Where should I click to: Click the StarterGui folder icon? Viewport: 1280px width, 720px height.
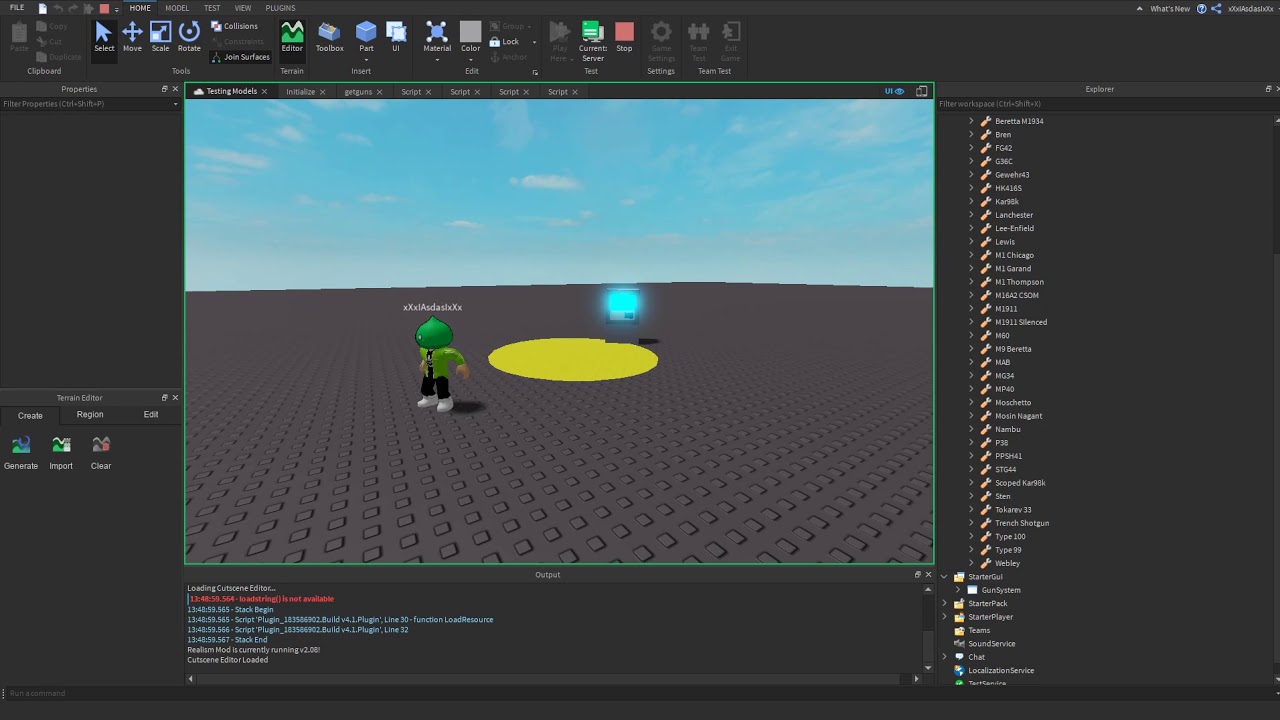pyautogui.click(x=959, y=577)
